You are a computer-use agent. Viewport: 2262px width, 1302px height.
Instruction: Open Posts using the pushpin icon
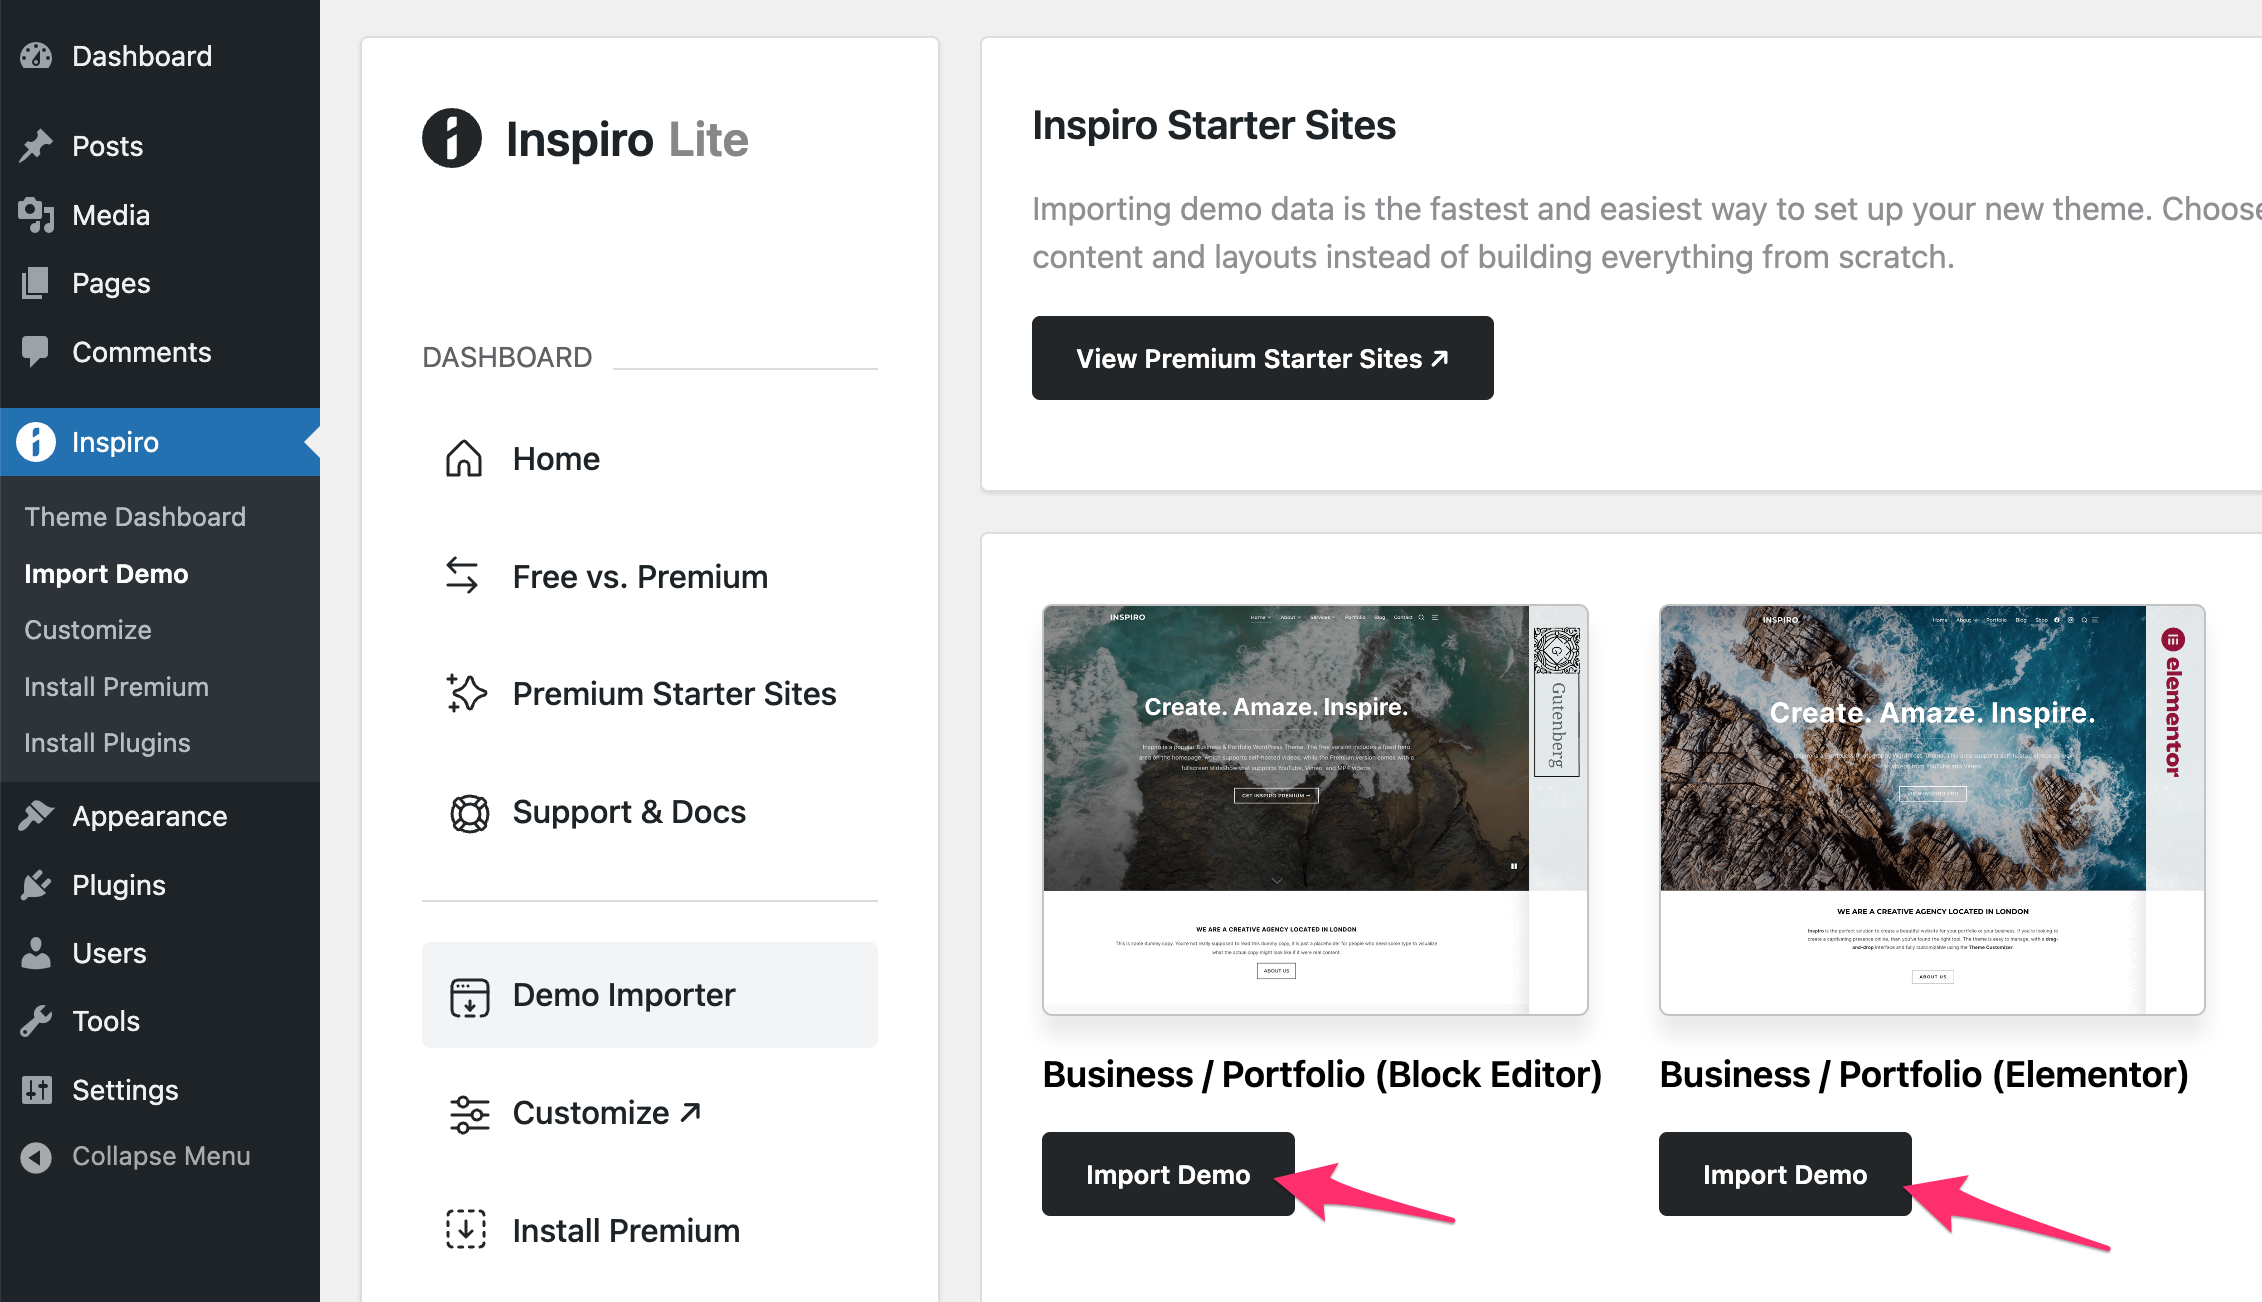[x=36, y=145]
